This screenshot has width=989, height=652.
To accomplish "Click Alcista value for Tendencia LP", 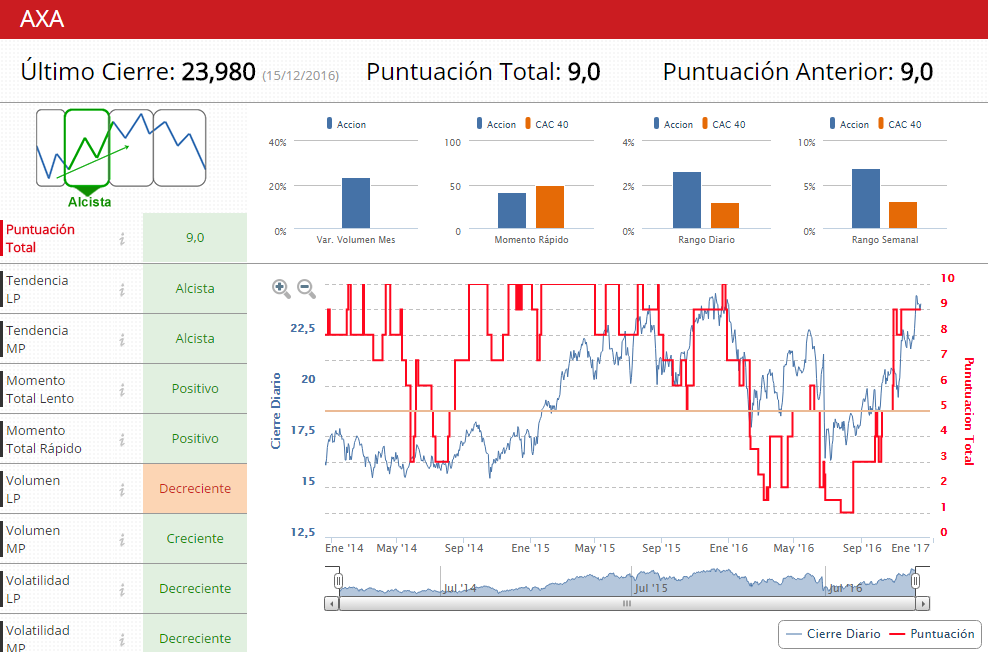I will (195, 289).
